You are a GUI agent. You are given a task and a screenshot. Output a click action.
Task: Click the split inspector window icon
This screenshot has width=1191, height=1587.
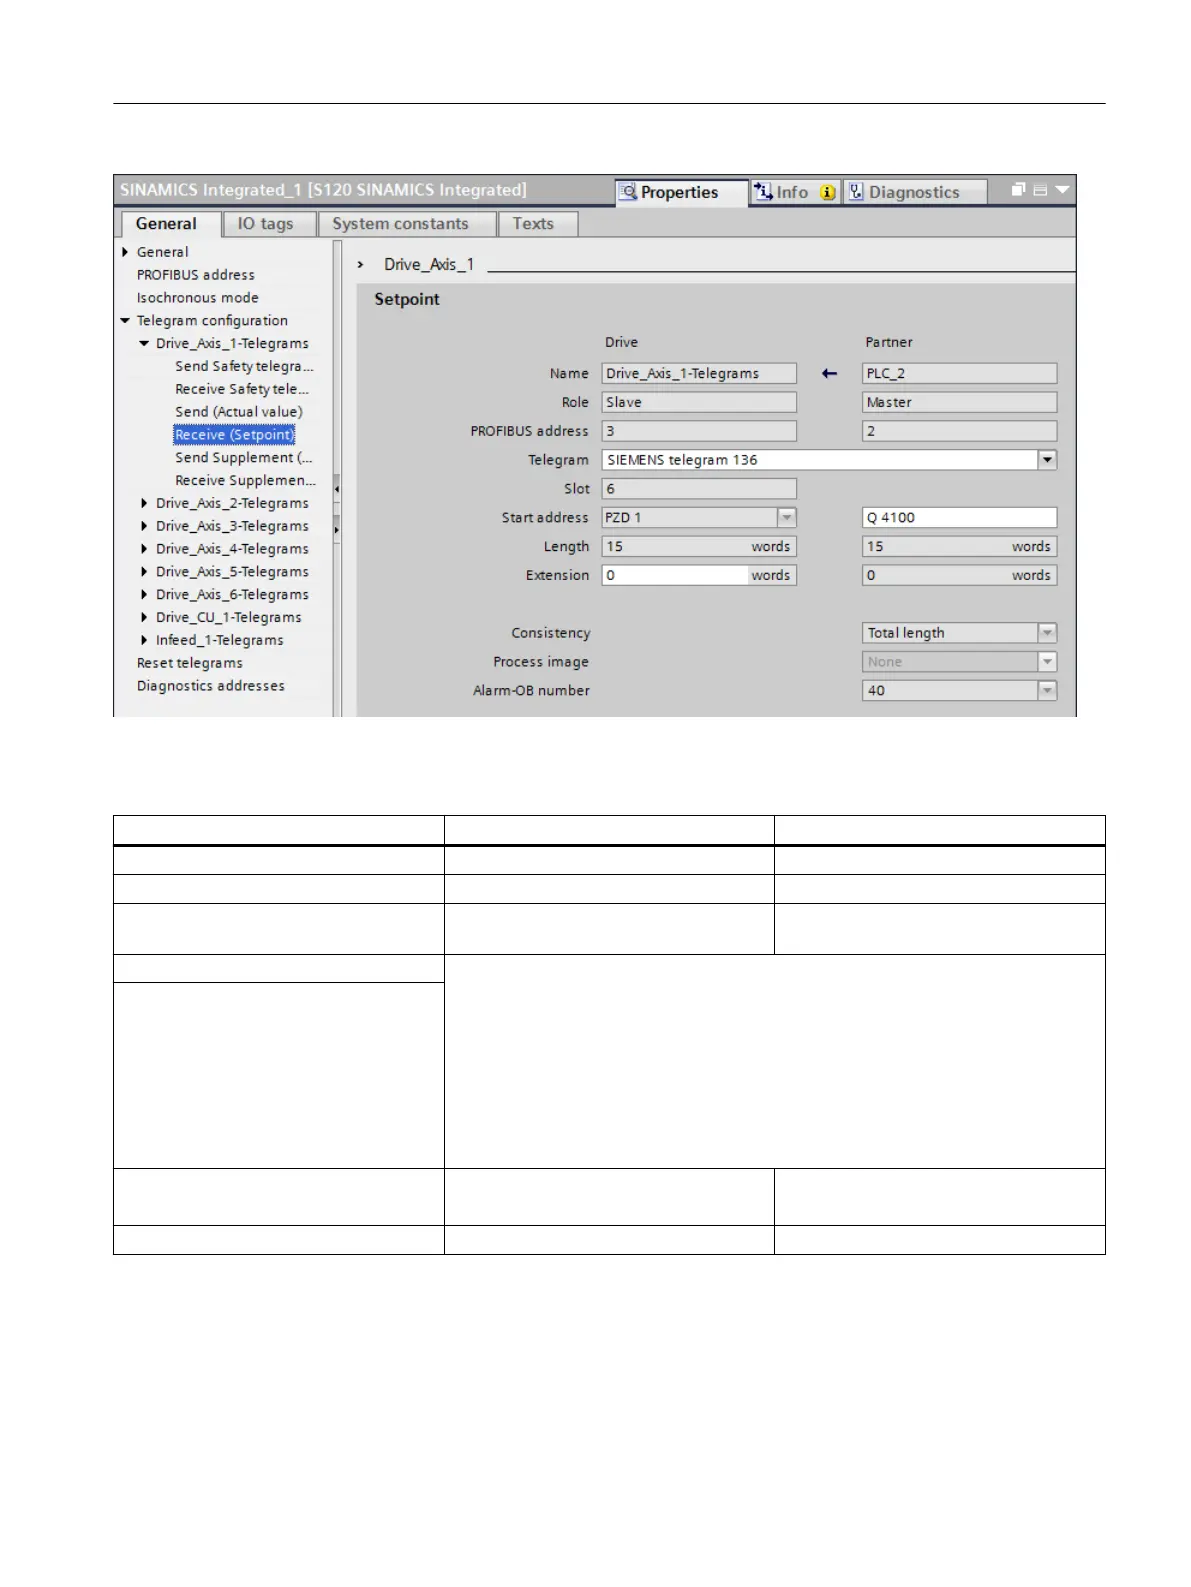pyautogui.click(x=1040, y=190)
